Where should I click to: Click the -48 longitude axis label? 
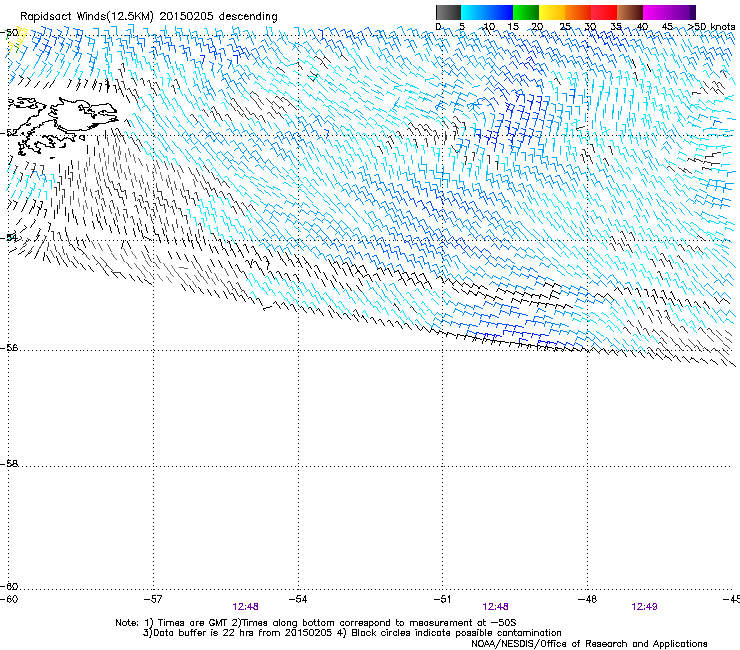tap(587, 599)
